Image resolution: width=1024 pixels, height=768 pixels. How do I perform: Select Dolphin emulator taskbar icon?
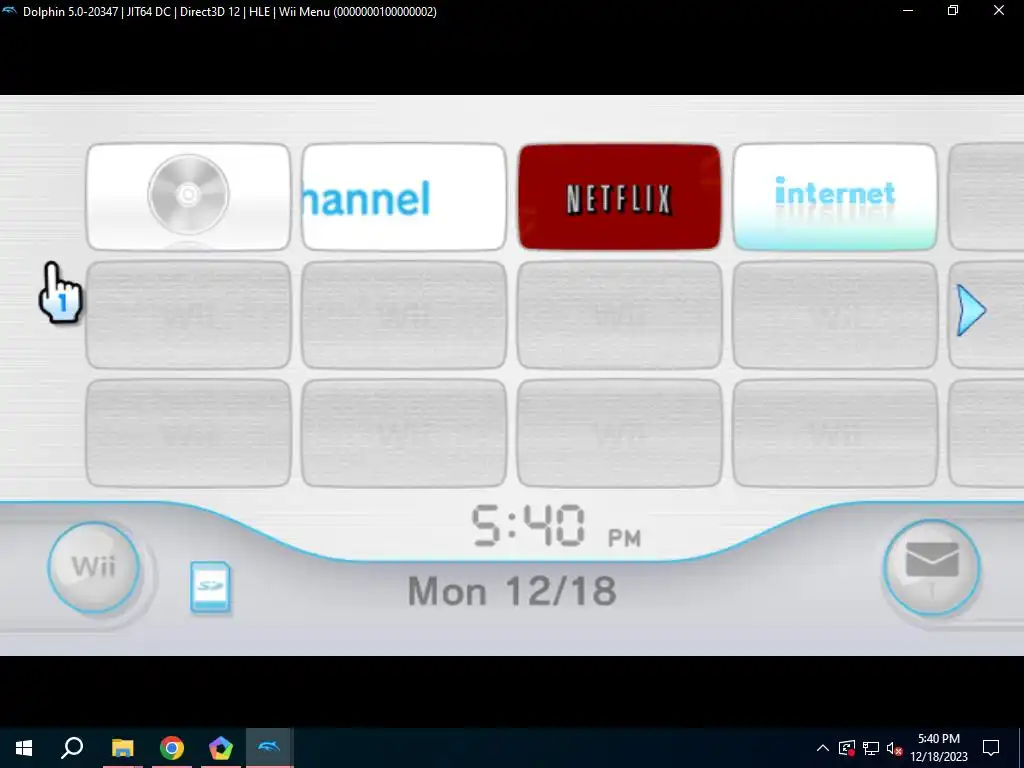pyautogui.click(x=269, y=748)
